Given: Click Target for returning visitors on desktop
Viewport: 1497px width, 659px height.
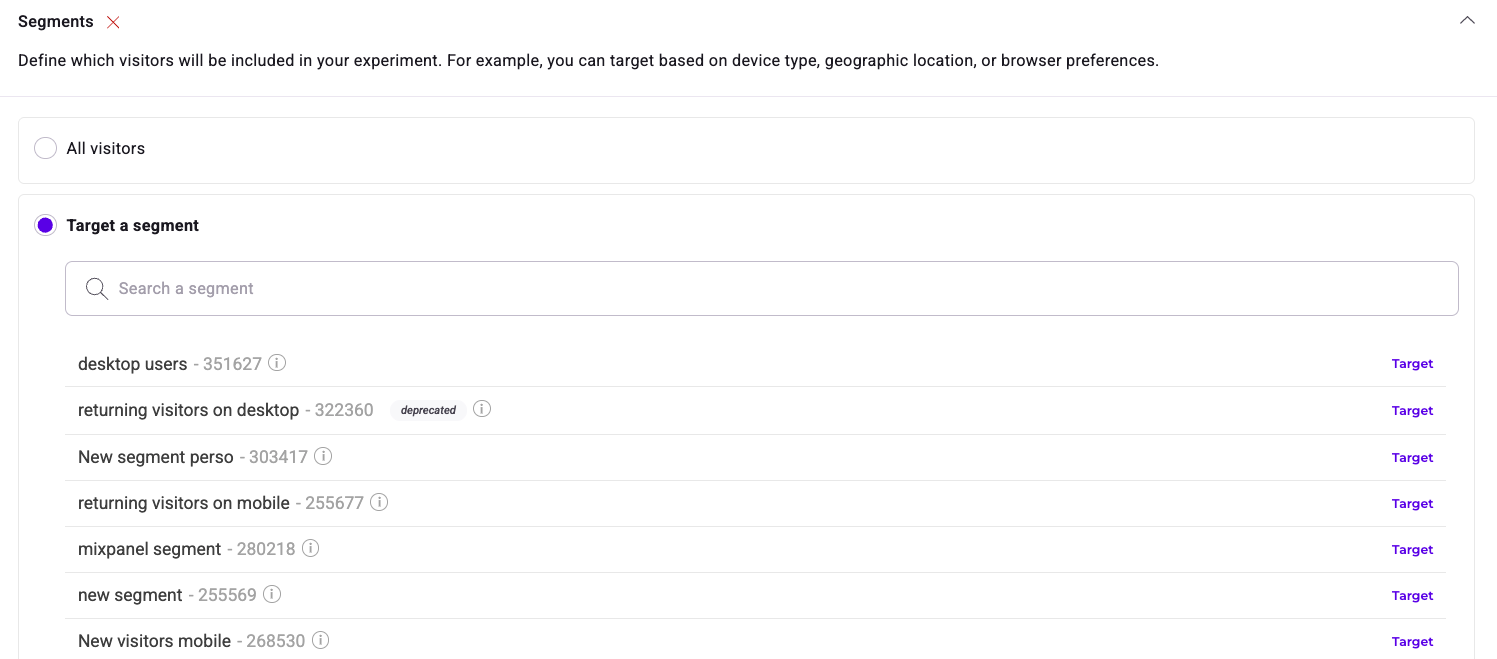Looking at the screenshot, I should point(1412,411).
